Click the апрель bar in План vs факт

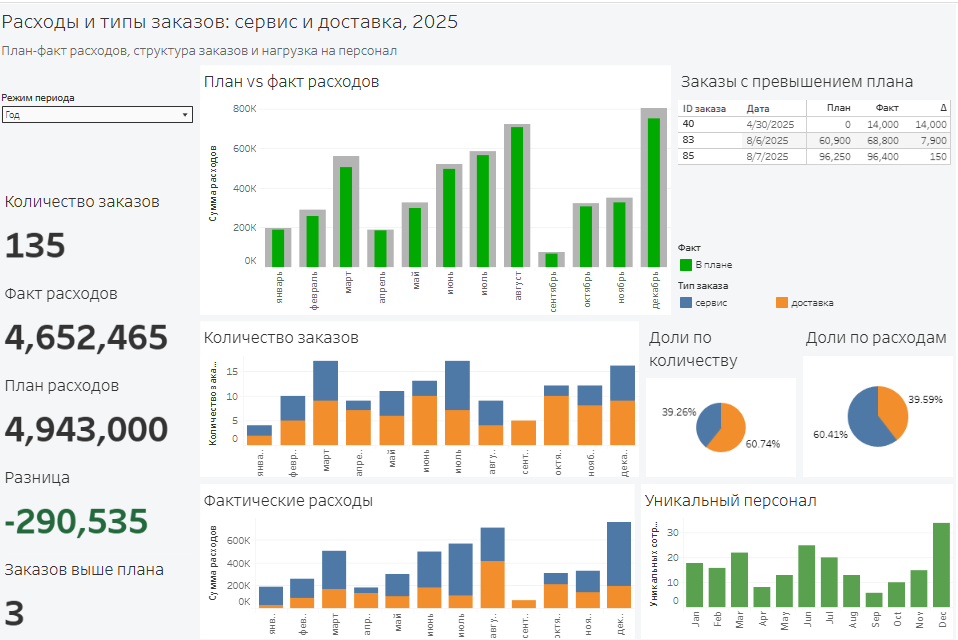(x=380, y=249)
